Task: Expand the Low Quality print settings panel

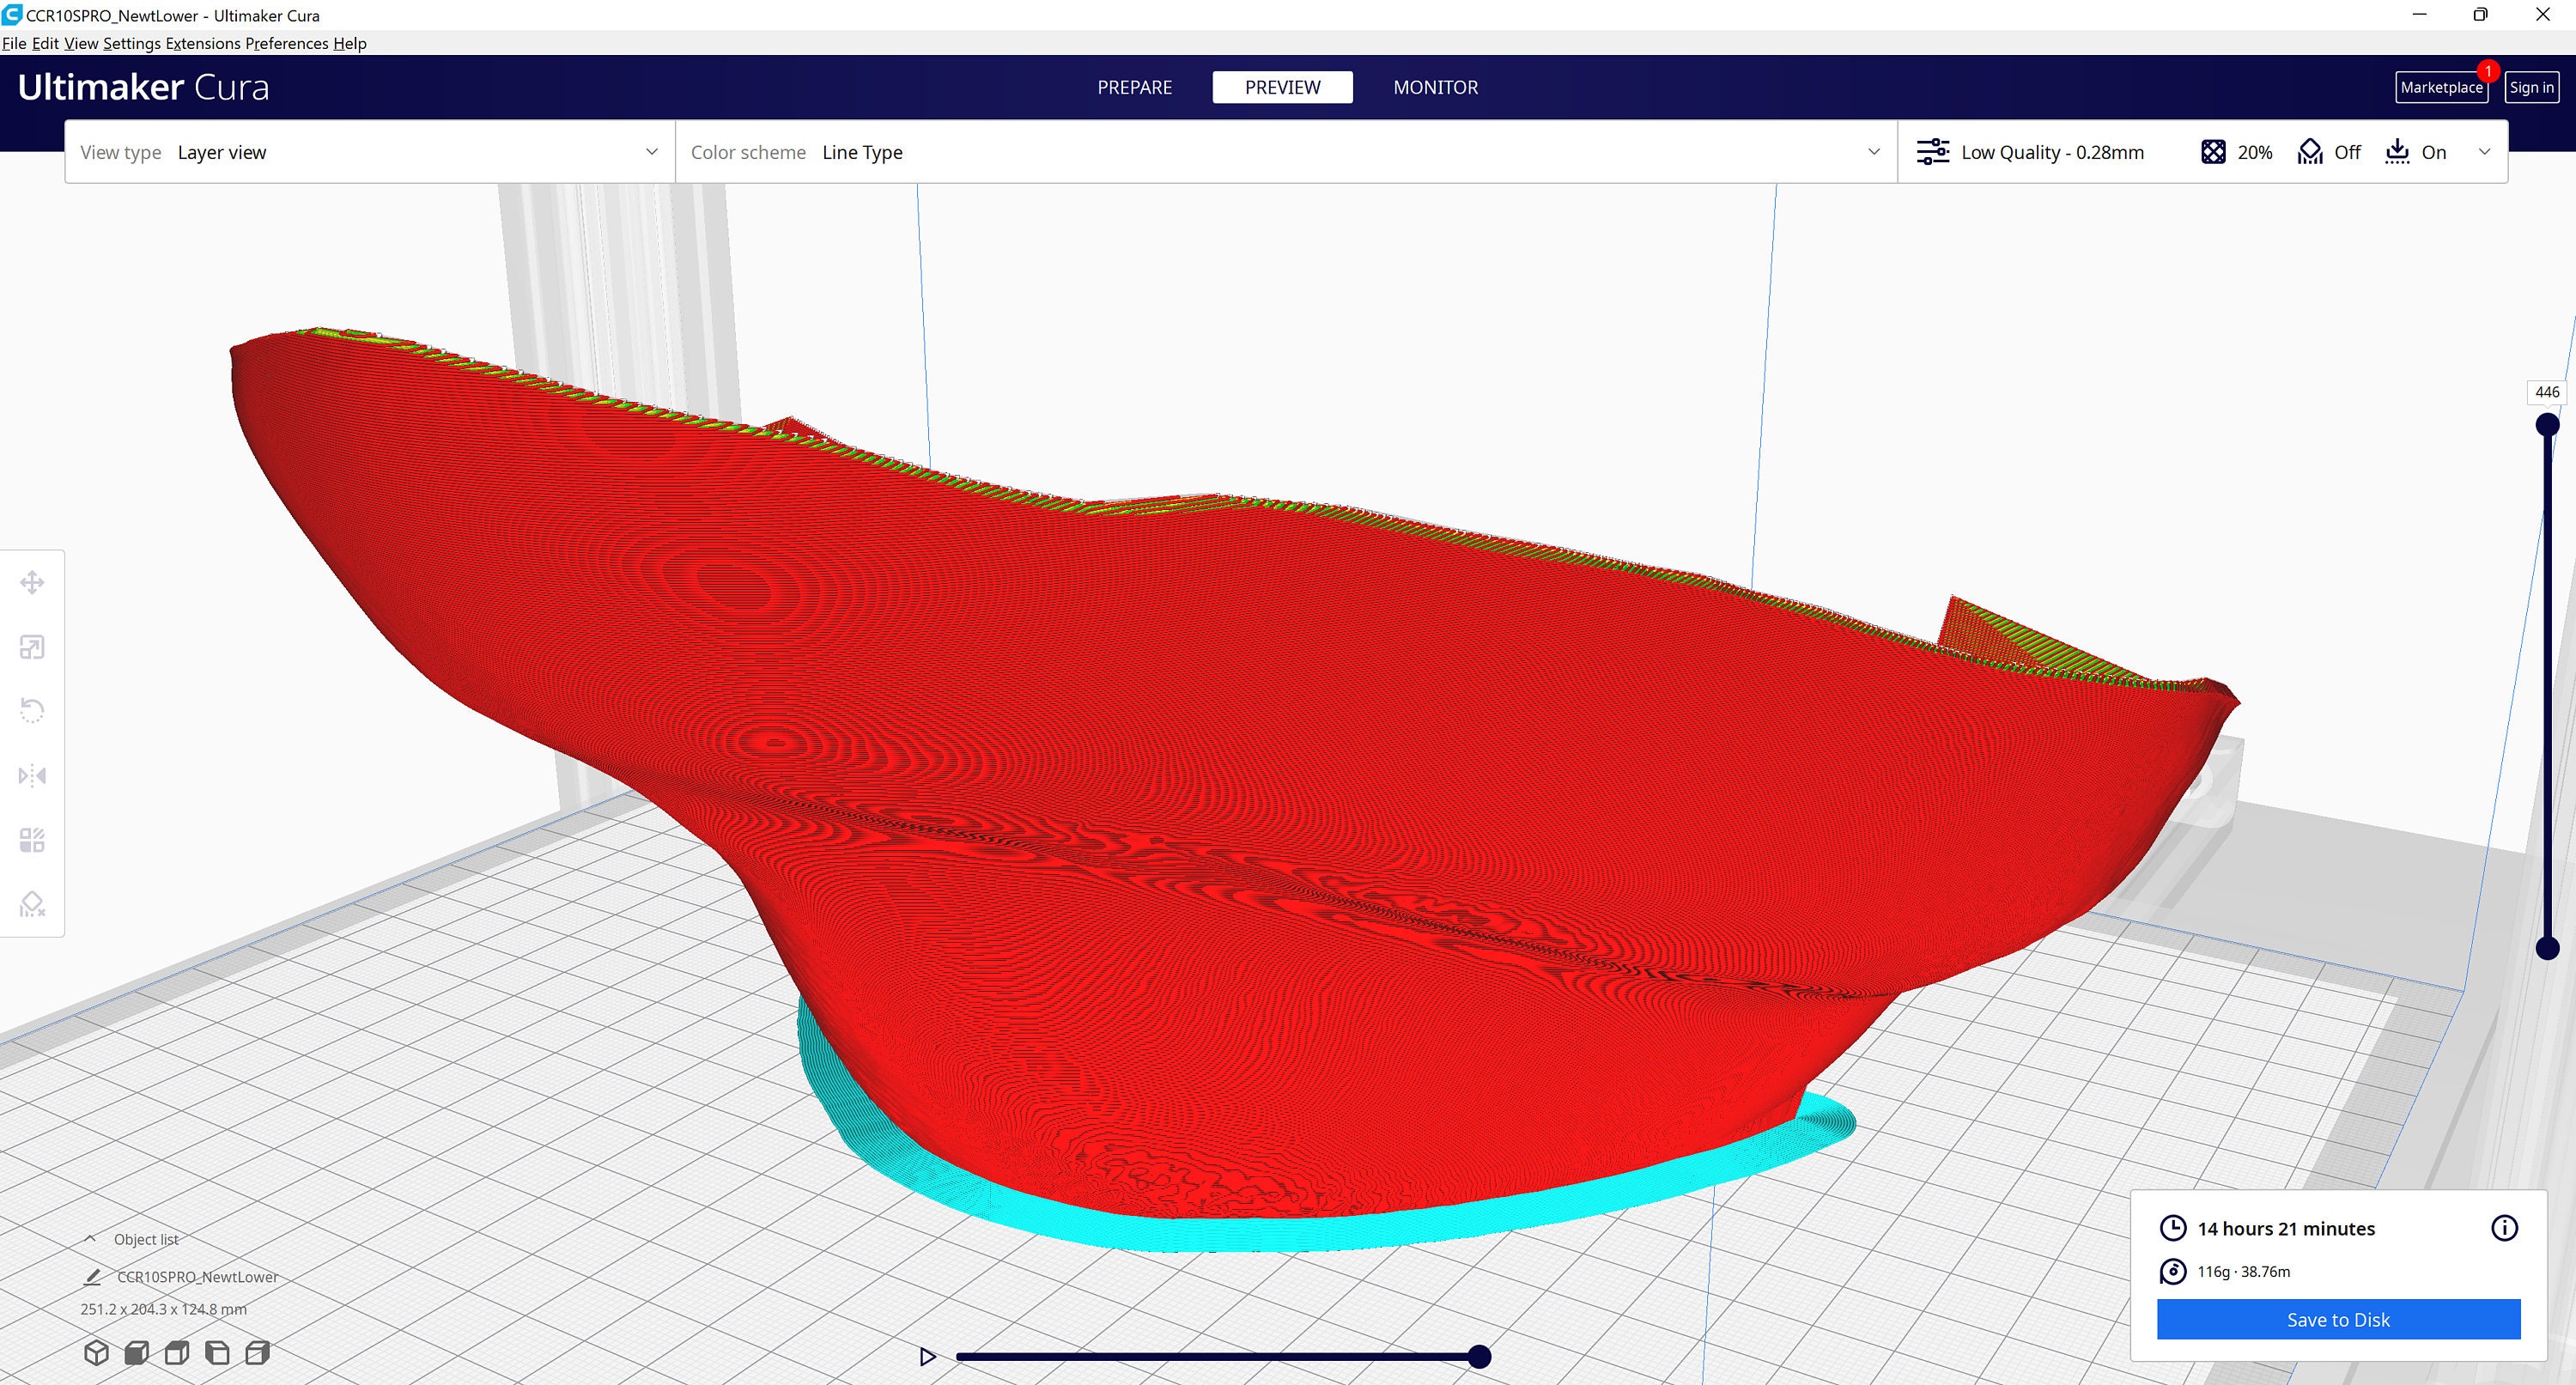Action: 2052,152
